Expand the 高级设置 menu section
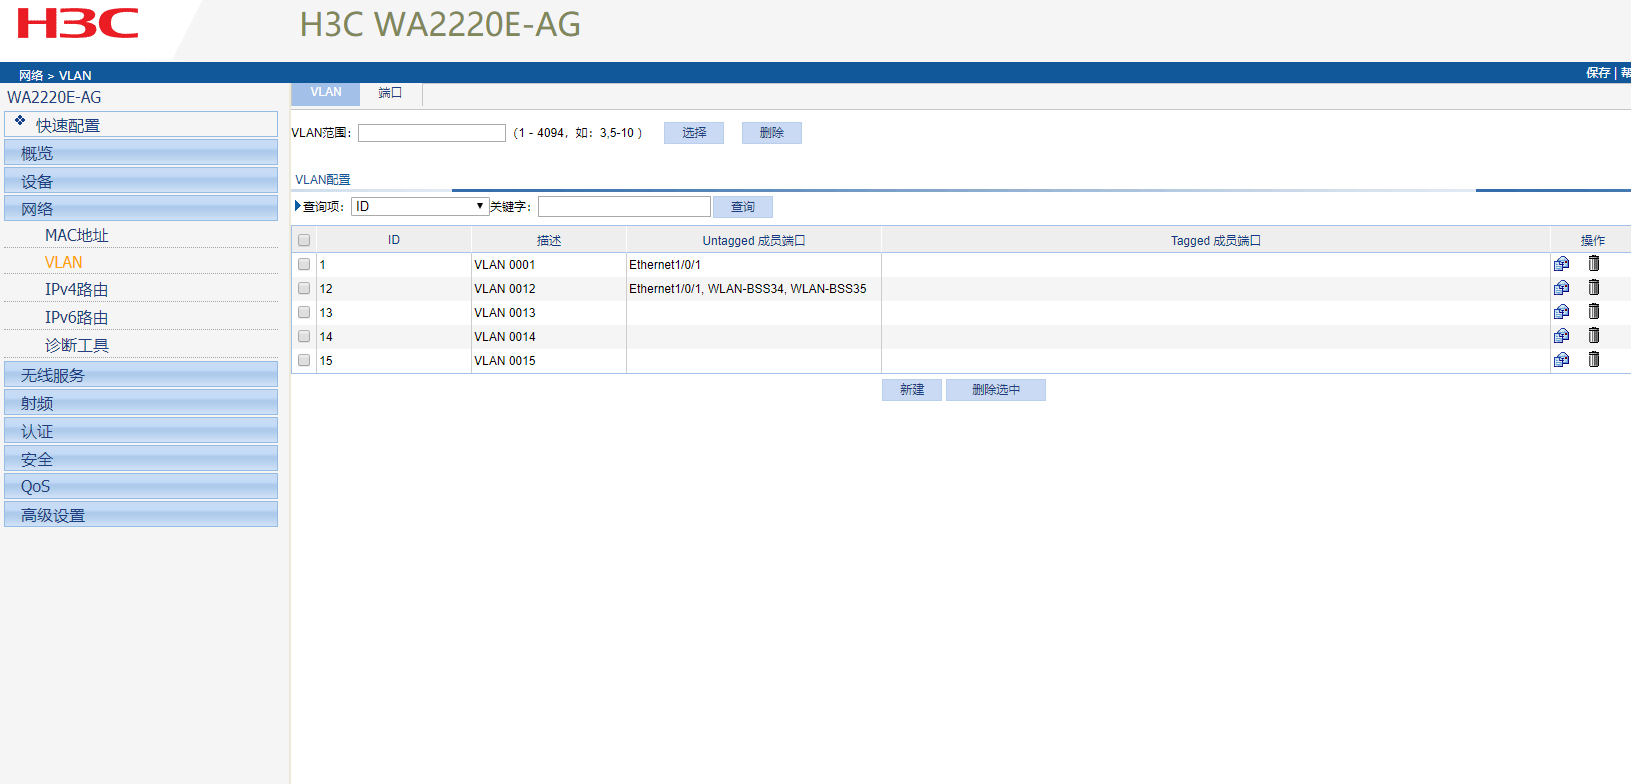This screenshot has width=1631, height=784. tap(141, 515)
